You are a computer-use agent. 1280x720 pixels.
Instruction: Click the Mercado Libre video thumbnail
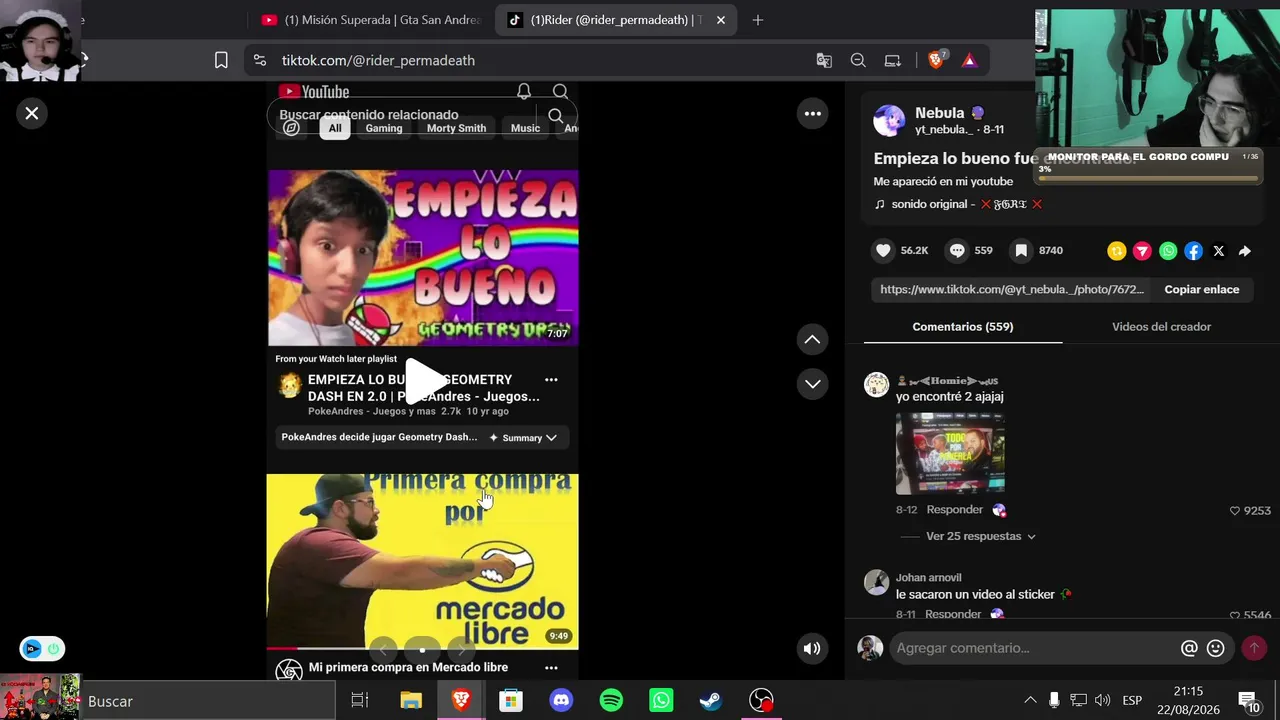pyautogui.click(x=423, y=562)
